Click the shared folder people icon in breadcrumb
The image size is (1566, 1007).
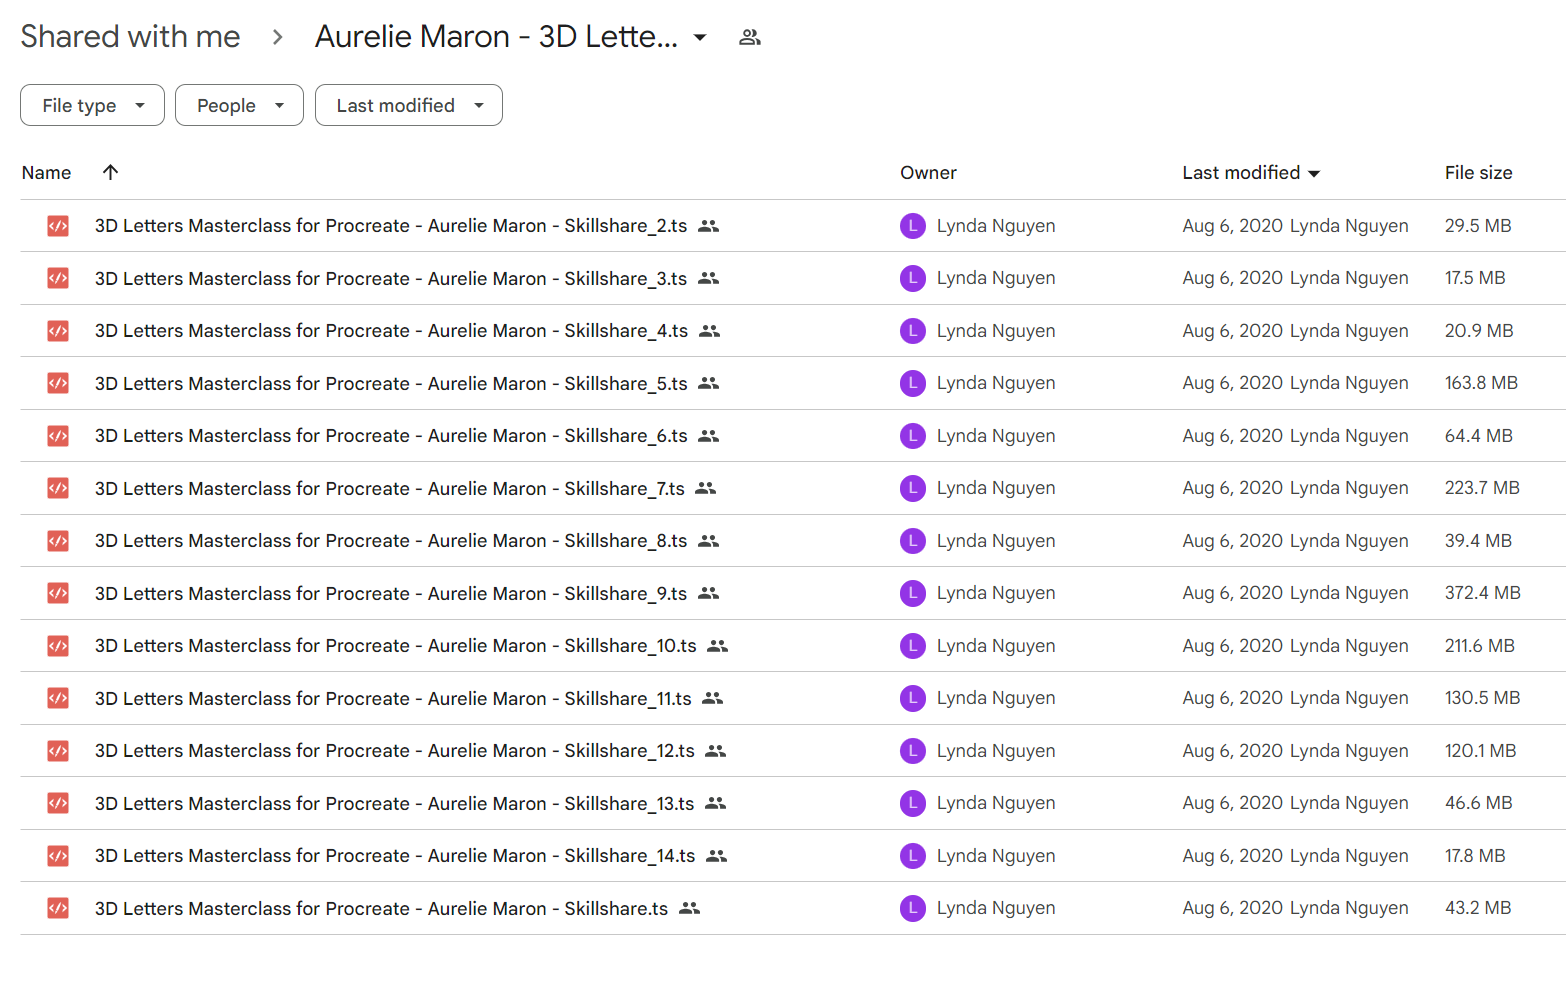click(750, 38)
